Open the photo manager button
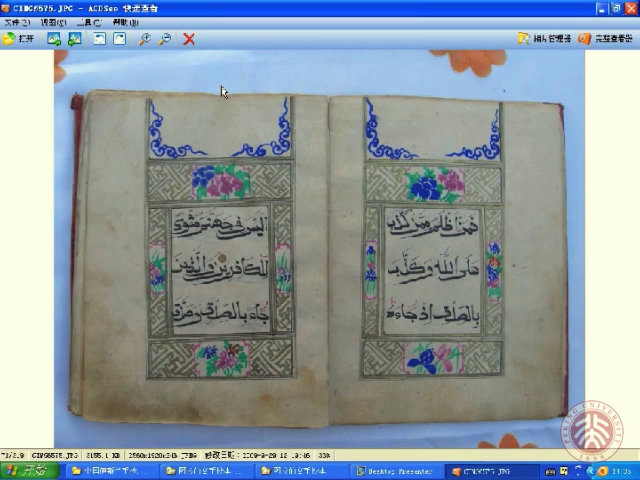This screenshot has height=480, width=640. [x=545, y=39]
